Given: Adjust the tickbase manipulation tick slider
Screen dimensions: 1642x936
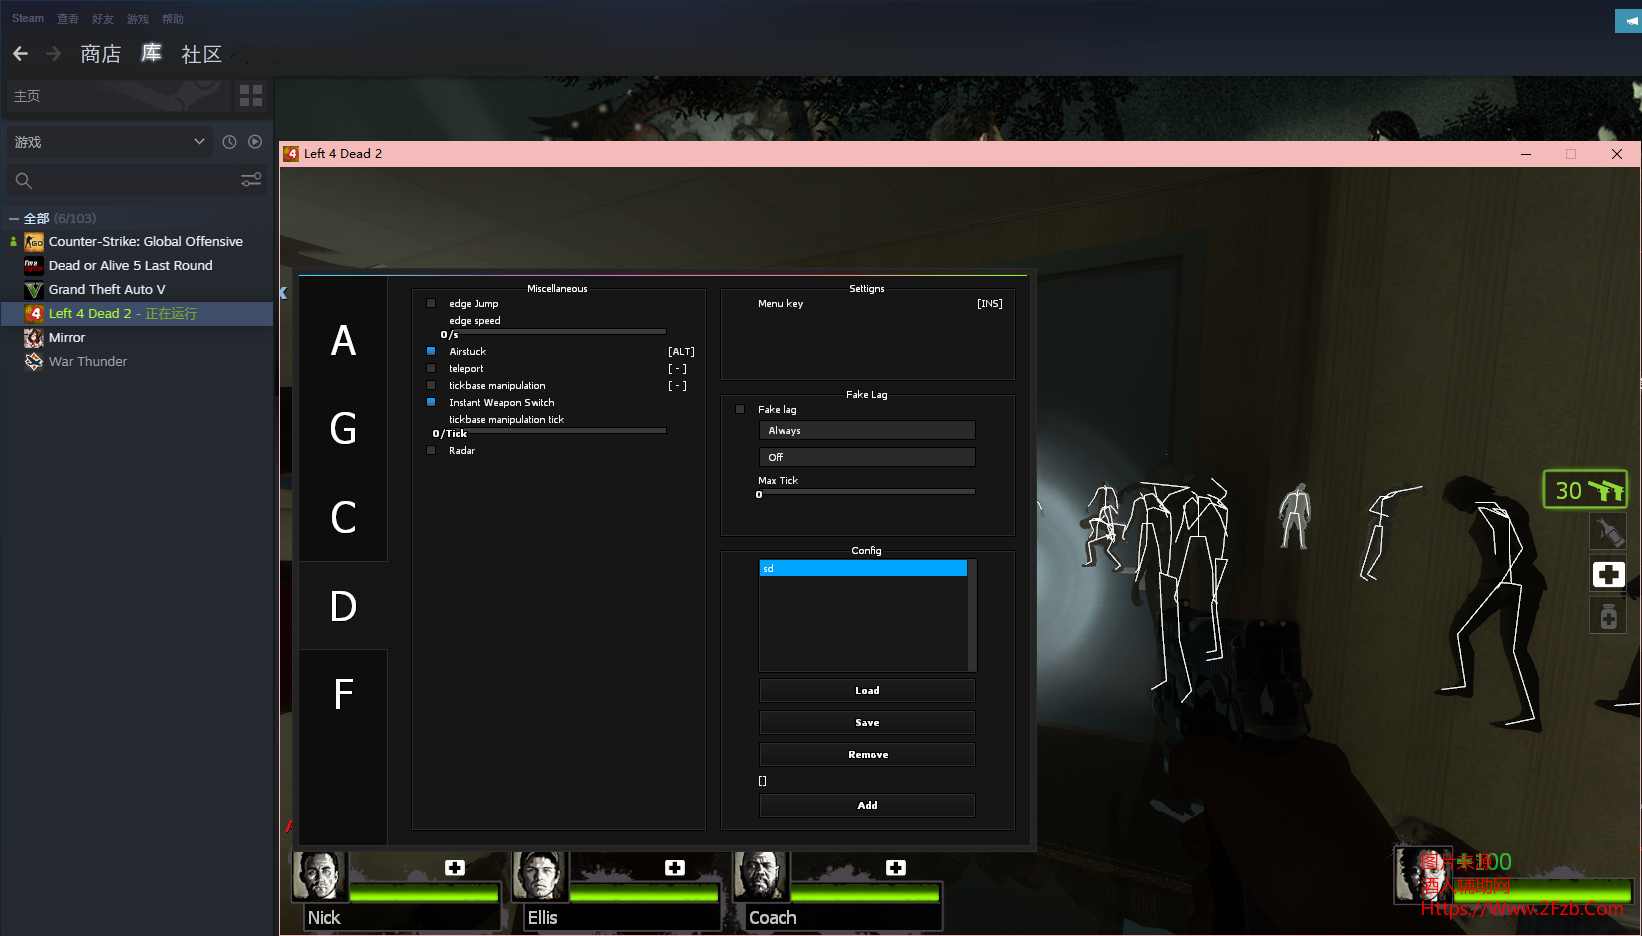Looking at the screenshot, I should (553, 430).
